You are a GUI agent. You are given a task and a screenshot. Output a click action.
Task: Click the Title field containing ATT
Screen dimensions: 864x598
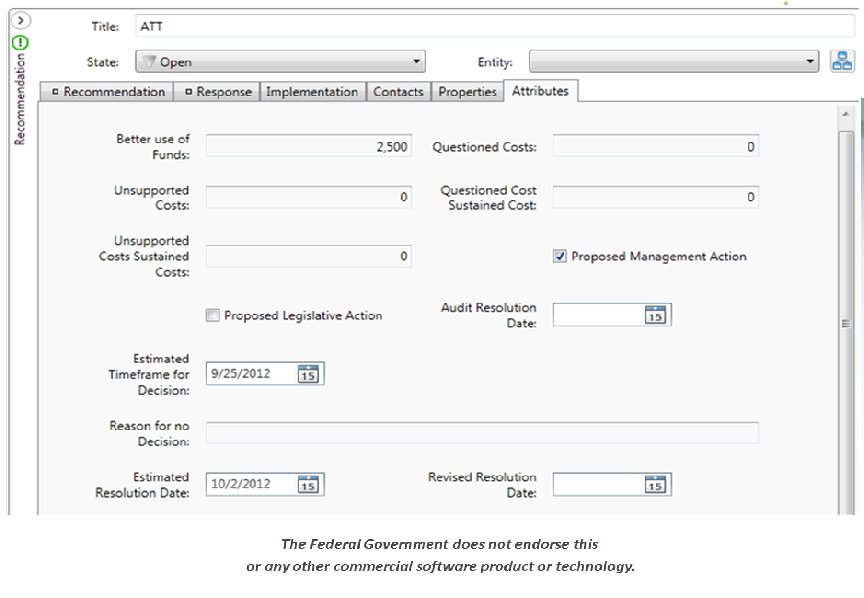point(495,26)
